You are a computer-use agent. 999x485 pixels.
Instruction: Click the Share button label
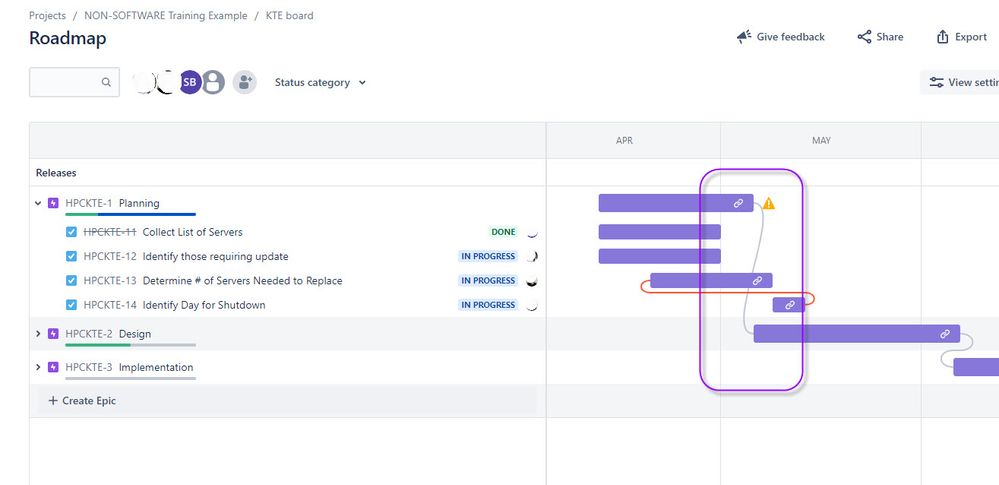pos(889,37)
